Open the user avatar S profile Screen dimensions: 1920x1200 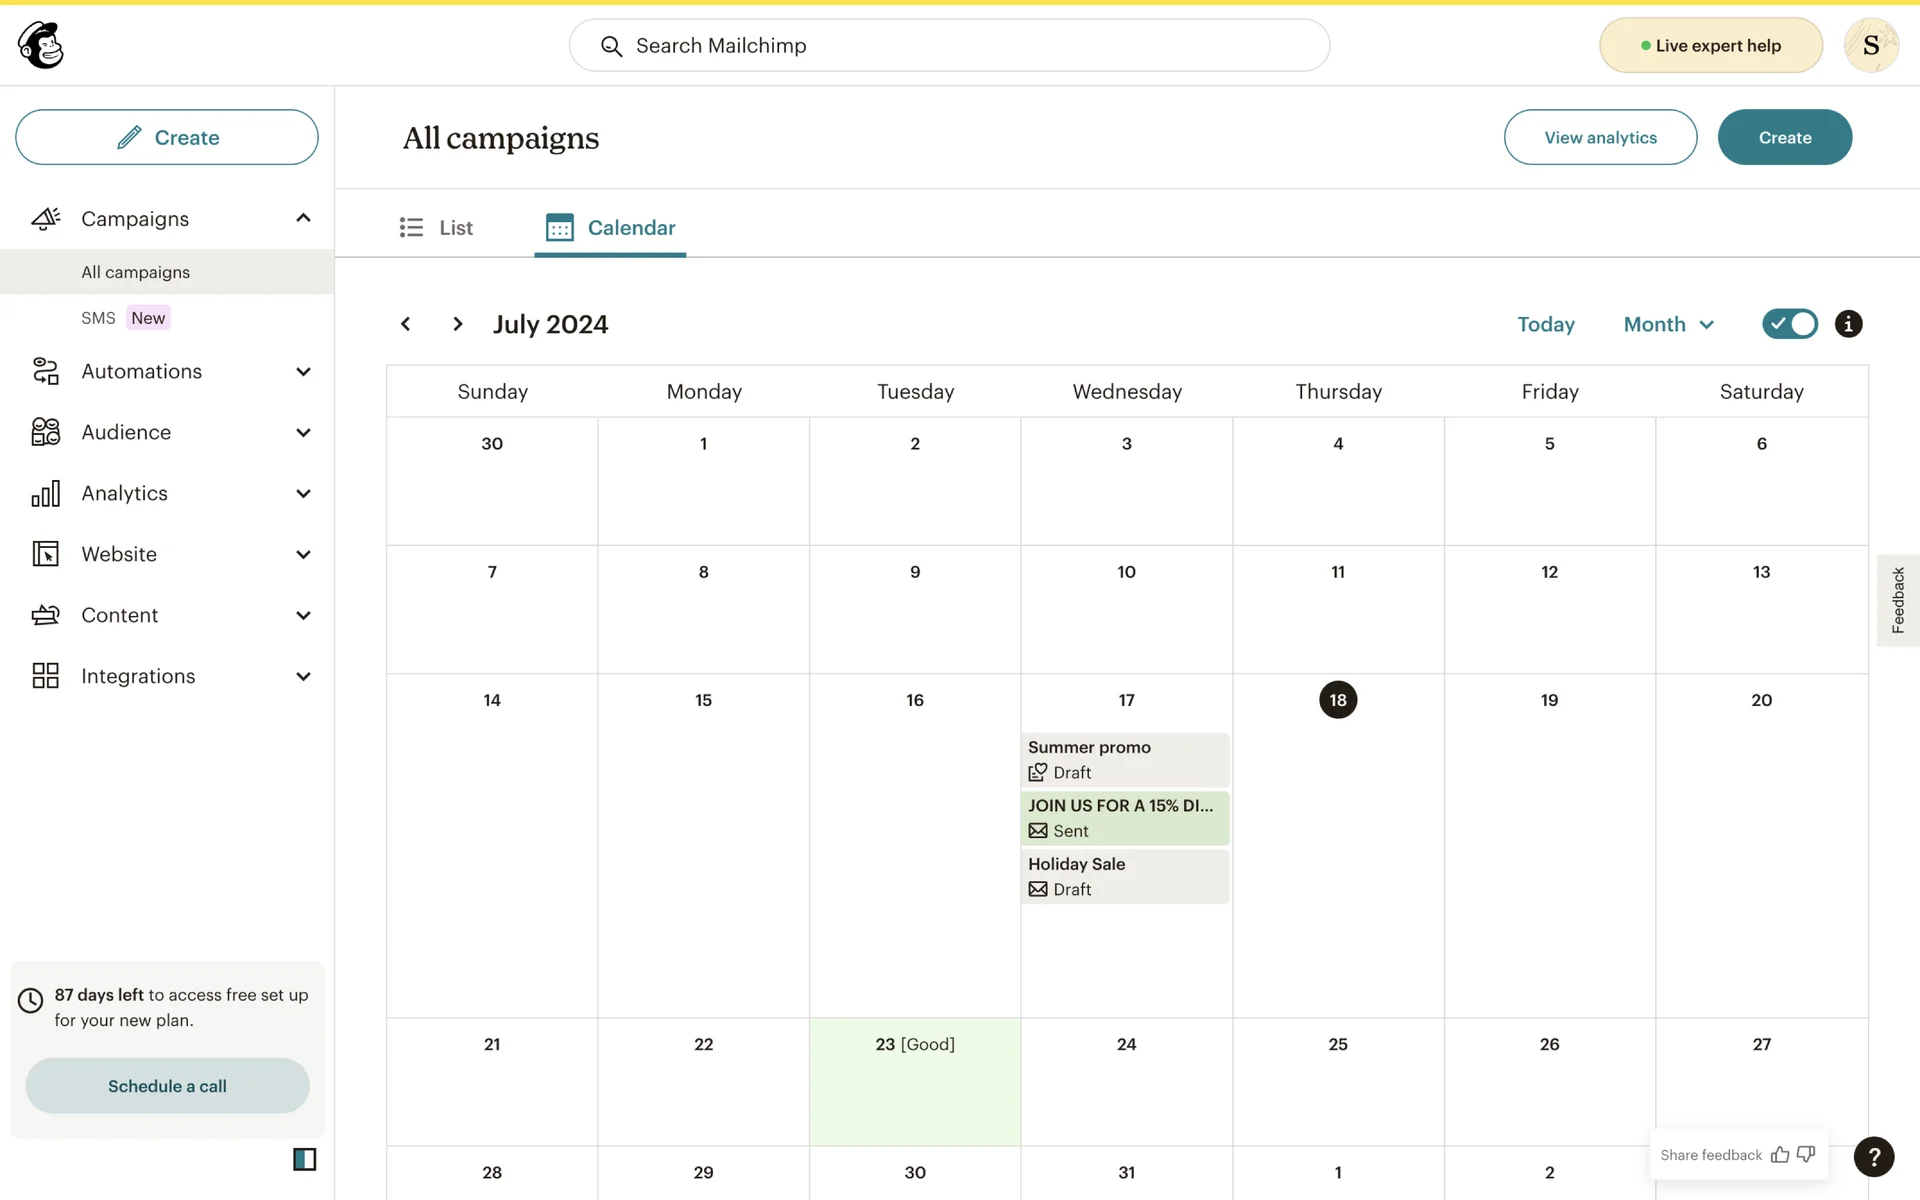coord(1870,45)
